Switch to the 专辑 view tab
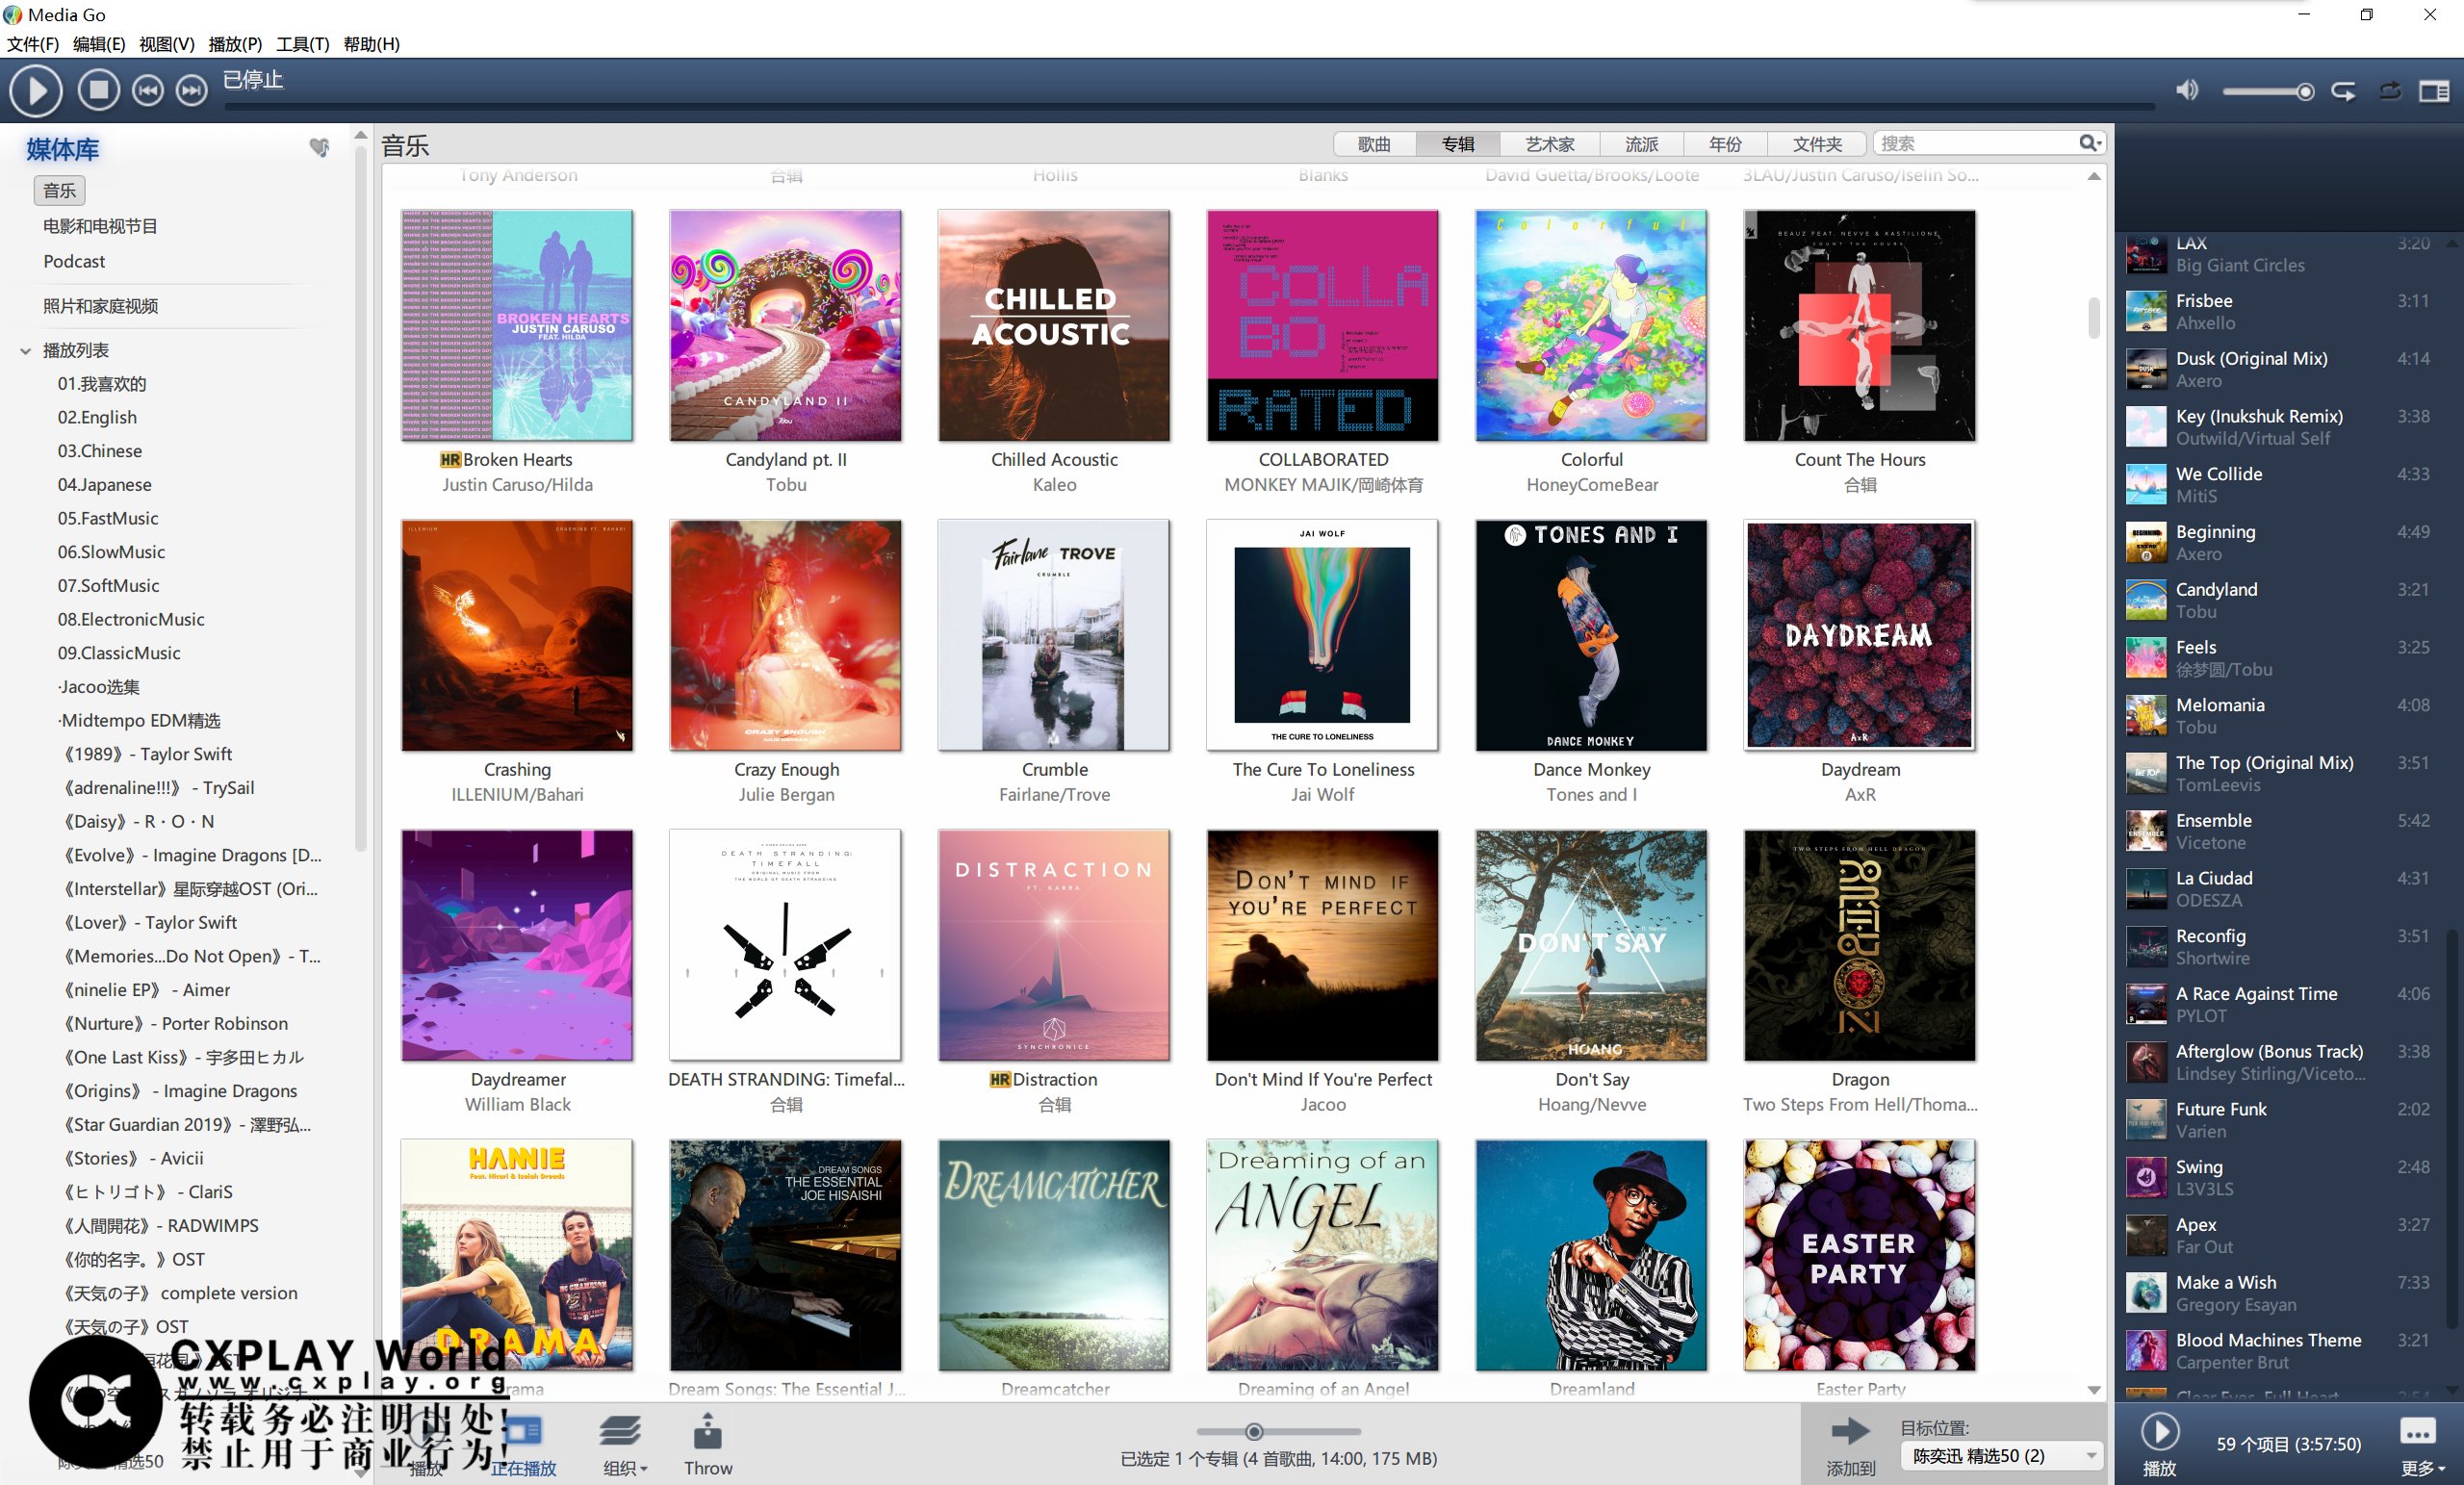This screenshot has width=2464, height=1485. 1458,144
